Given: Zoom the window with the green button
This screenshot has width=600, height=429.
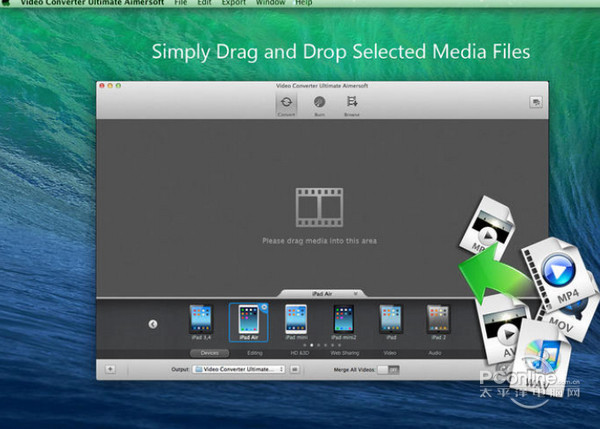Looking at the screenshot, I should point(119,86).
